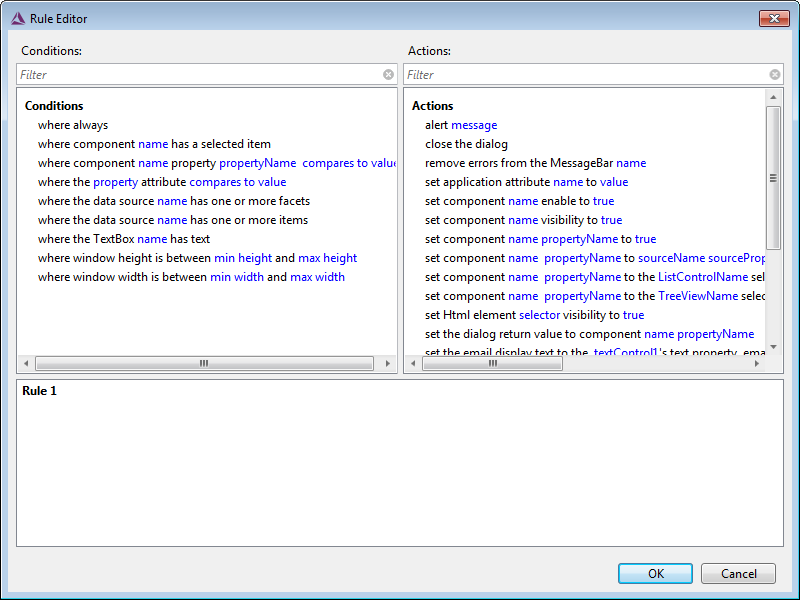Type in the Conditions filter field

coord(200,75)
